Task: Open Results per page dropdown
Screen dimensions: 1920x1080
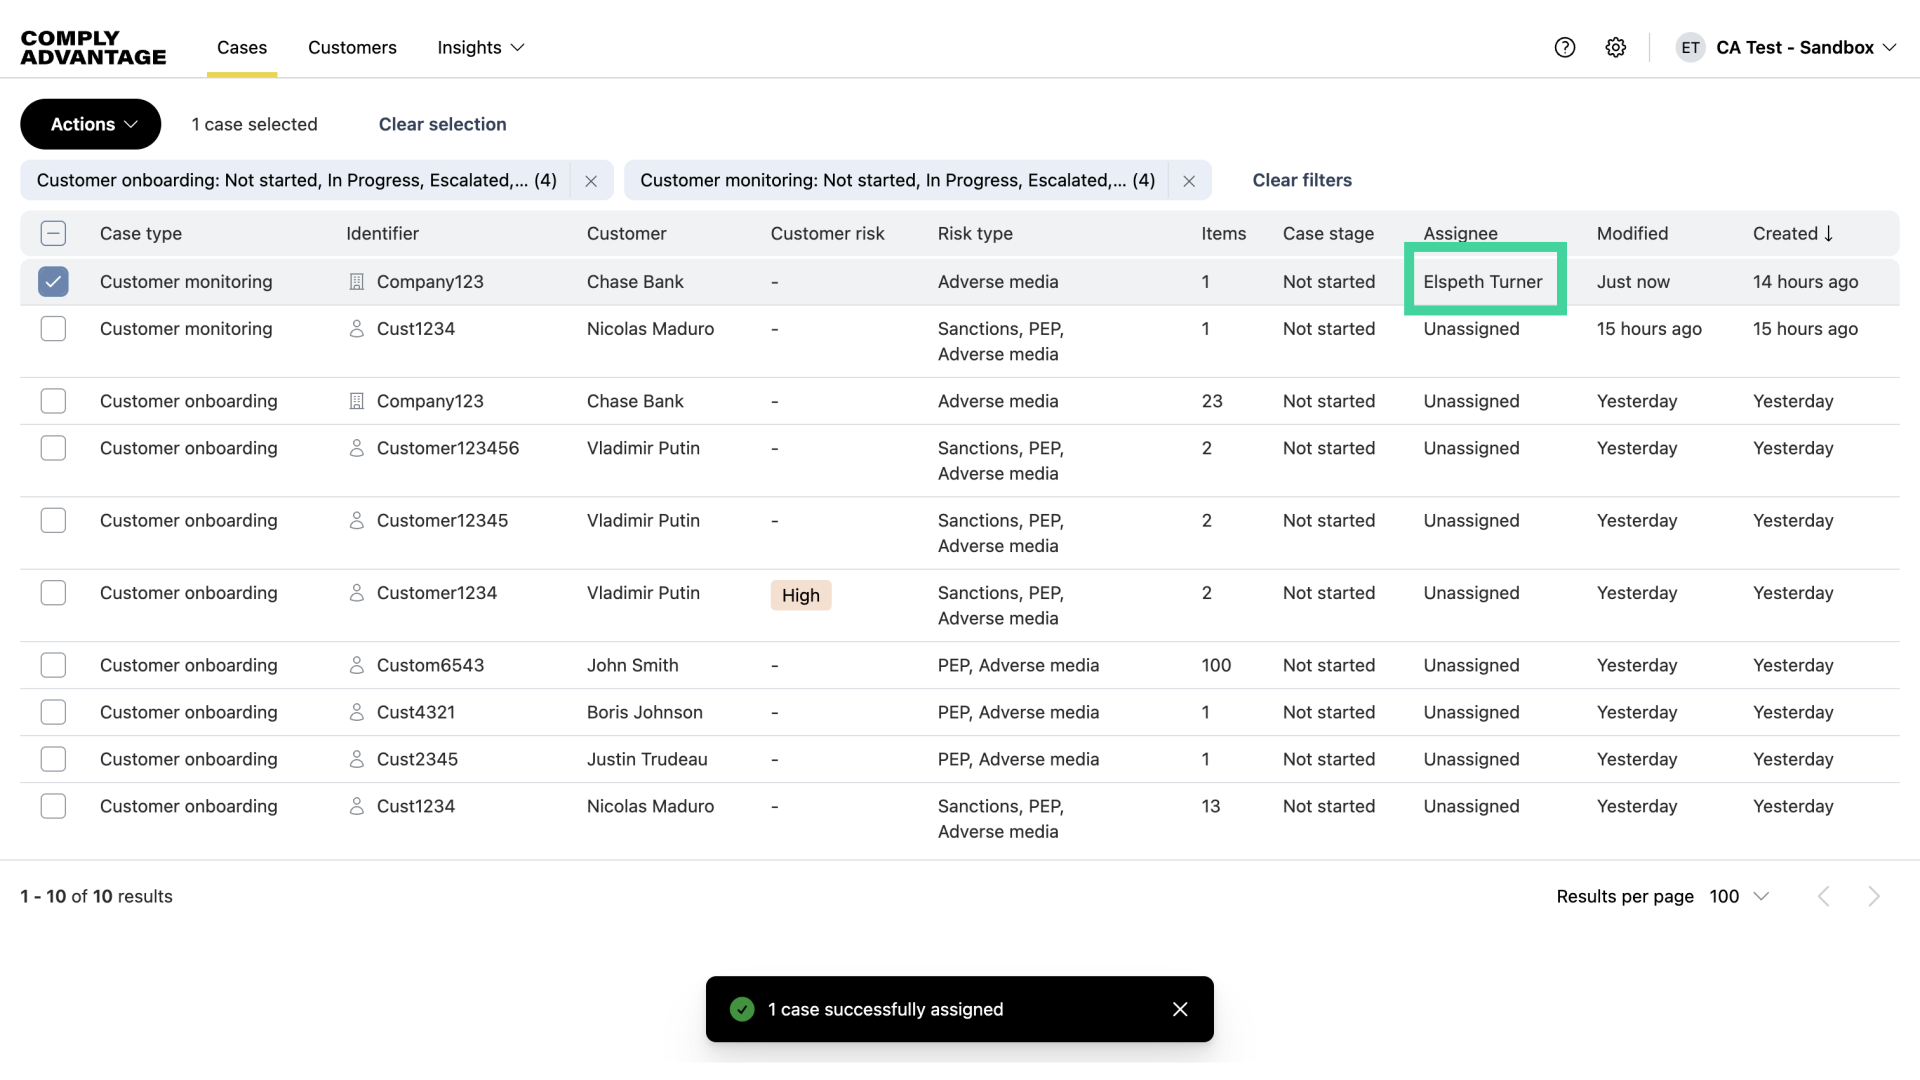Action: click(x=1739, y=897)
